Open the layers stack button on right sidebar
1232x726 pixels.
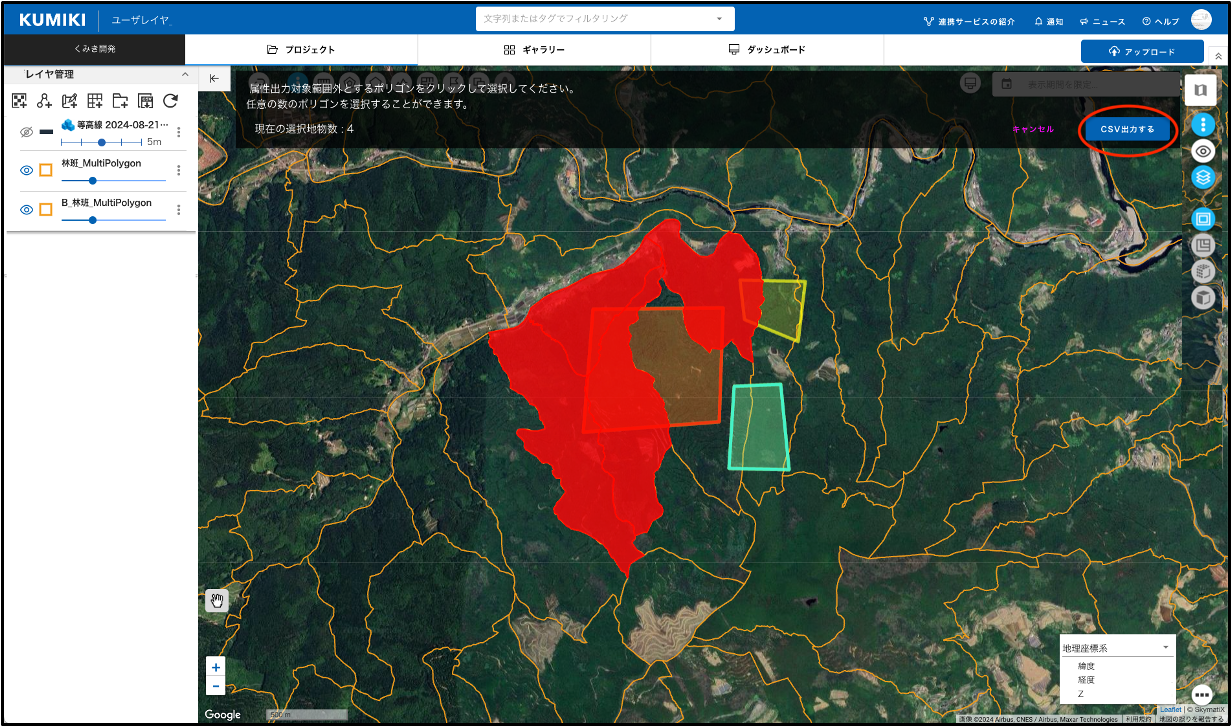coord(1203,178)
